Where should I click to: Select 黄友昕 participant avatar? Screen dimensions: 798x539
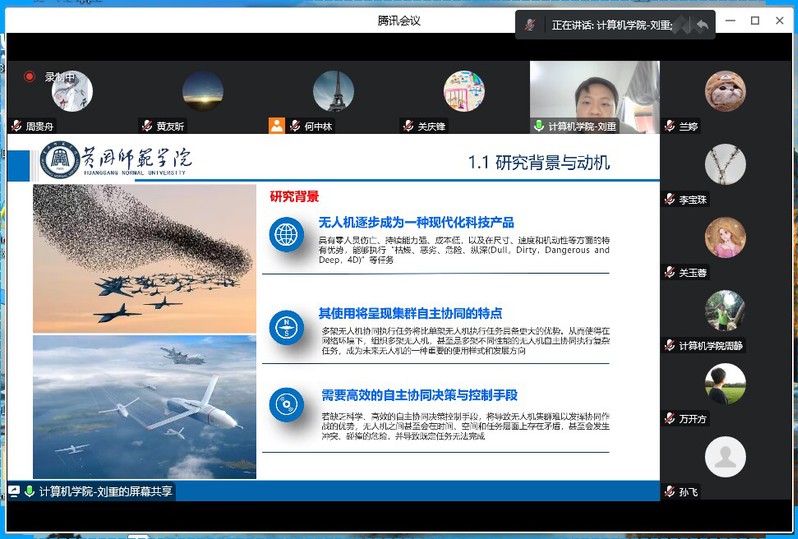pos(203,91)
